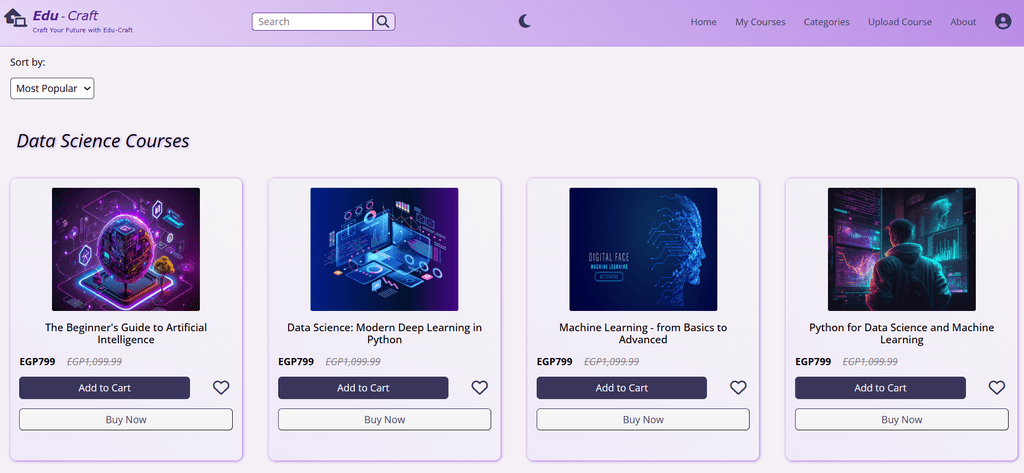This screenshot has height=473, width=1024.
Task: Open the Categories menu item
Action: [826, 22]
